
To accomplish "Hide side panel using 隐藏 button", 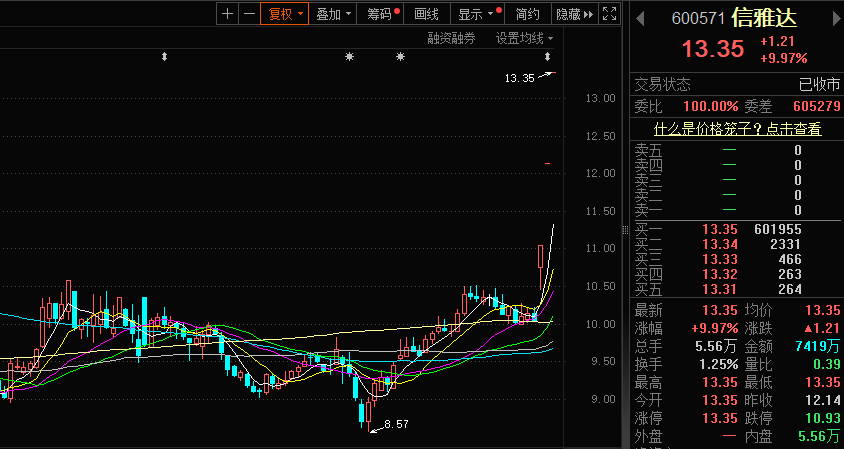I will [x=574, y=14].
